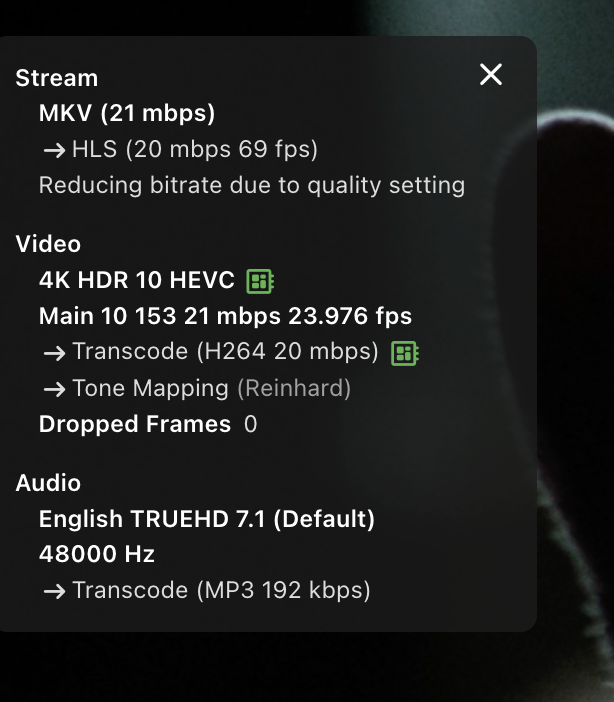Click the Transcode (H264 20 mbps) text
Image resolution: width=614 pixels, height=702 pixels.
point(226,352)
